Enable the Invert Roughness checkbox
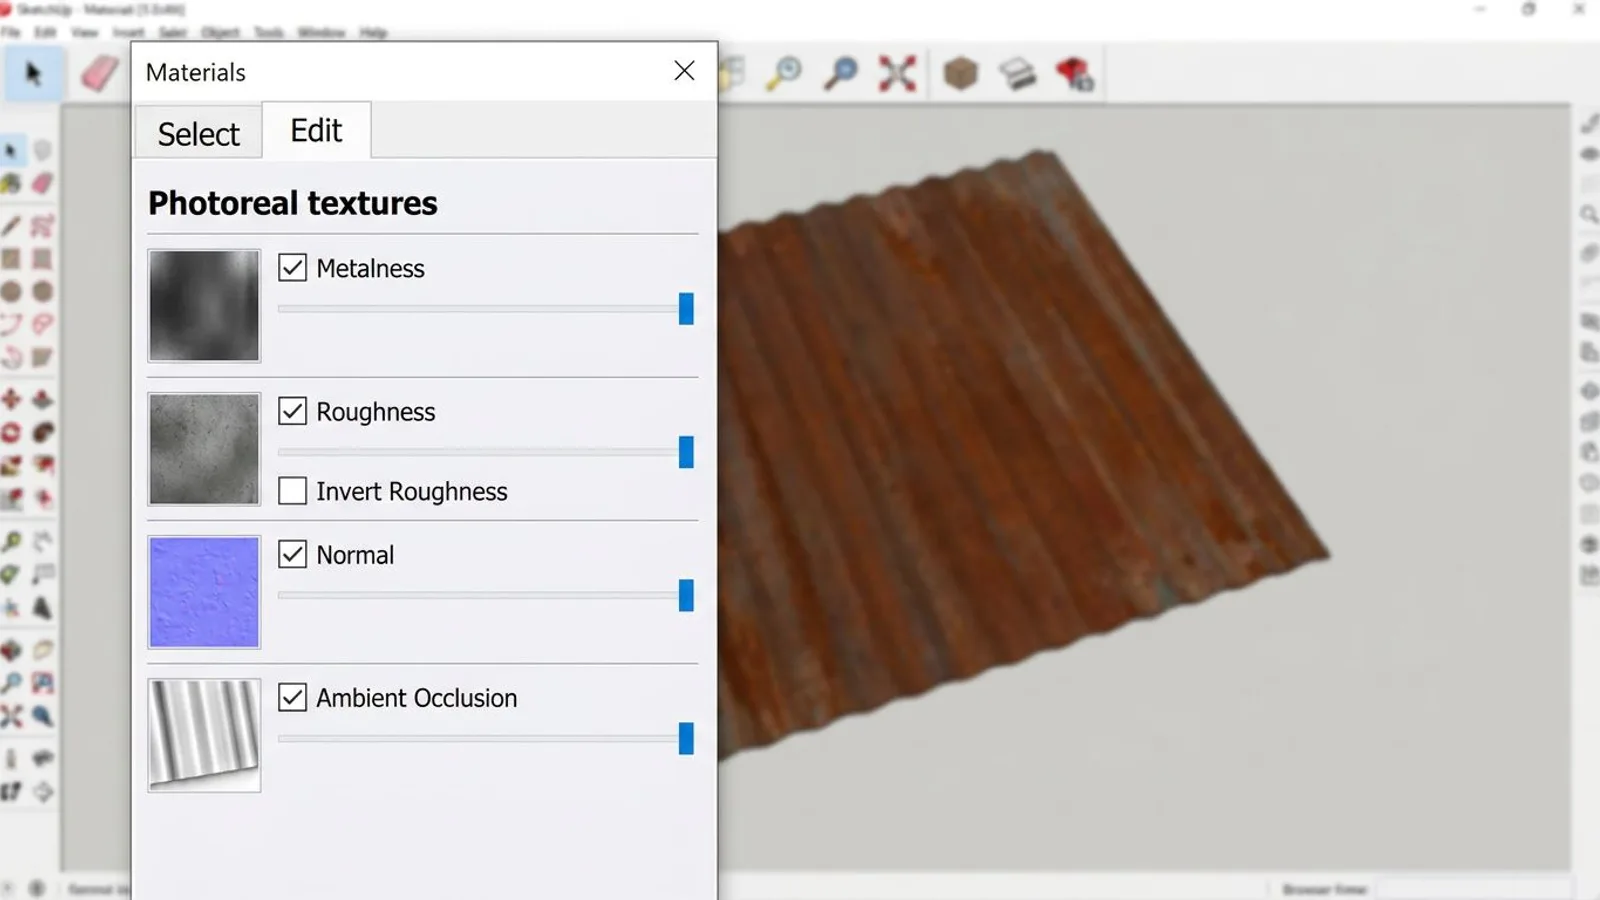This screenshot has height=900, width=1600. [x=292, y=491]
